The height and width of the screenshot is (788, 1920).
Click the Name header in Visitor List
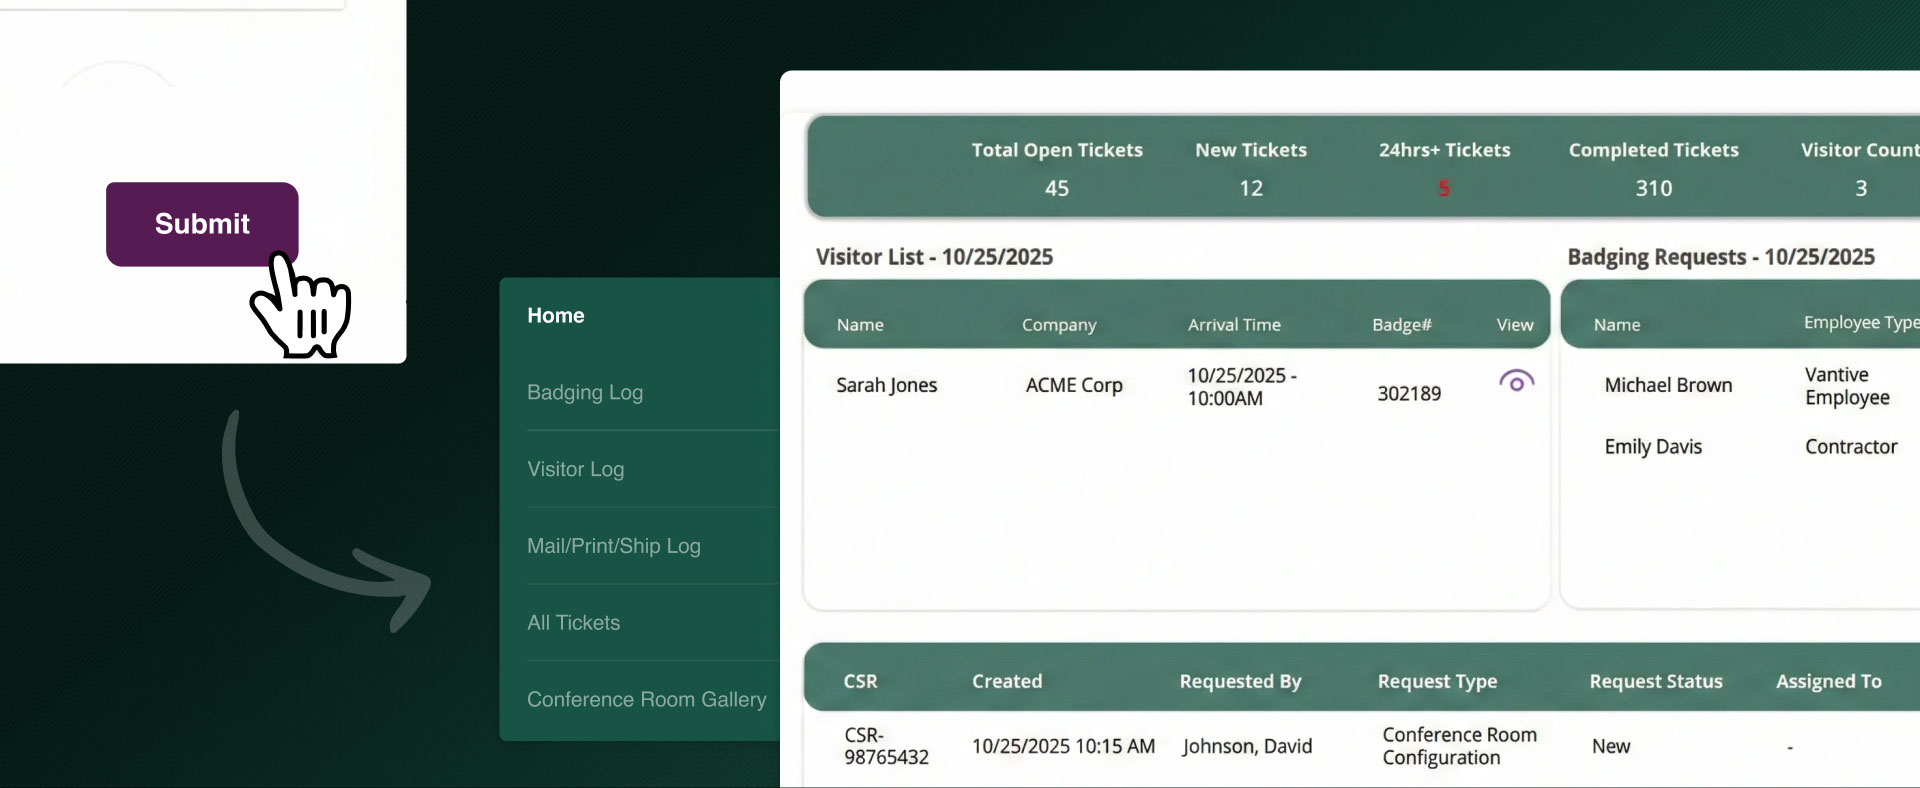point(860,325)
